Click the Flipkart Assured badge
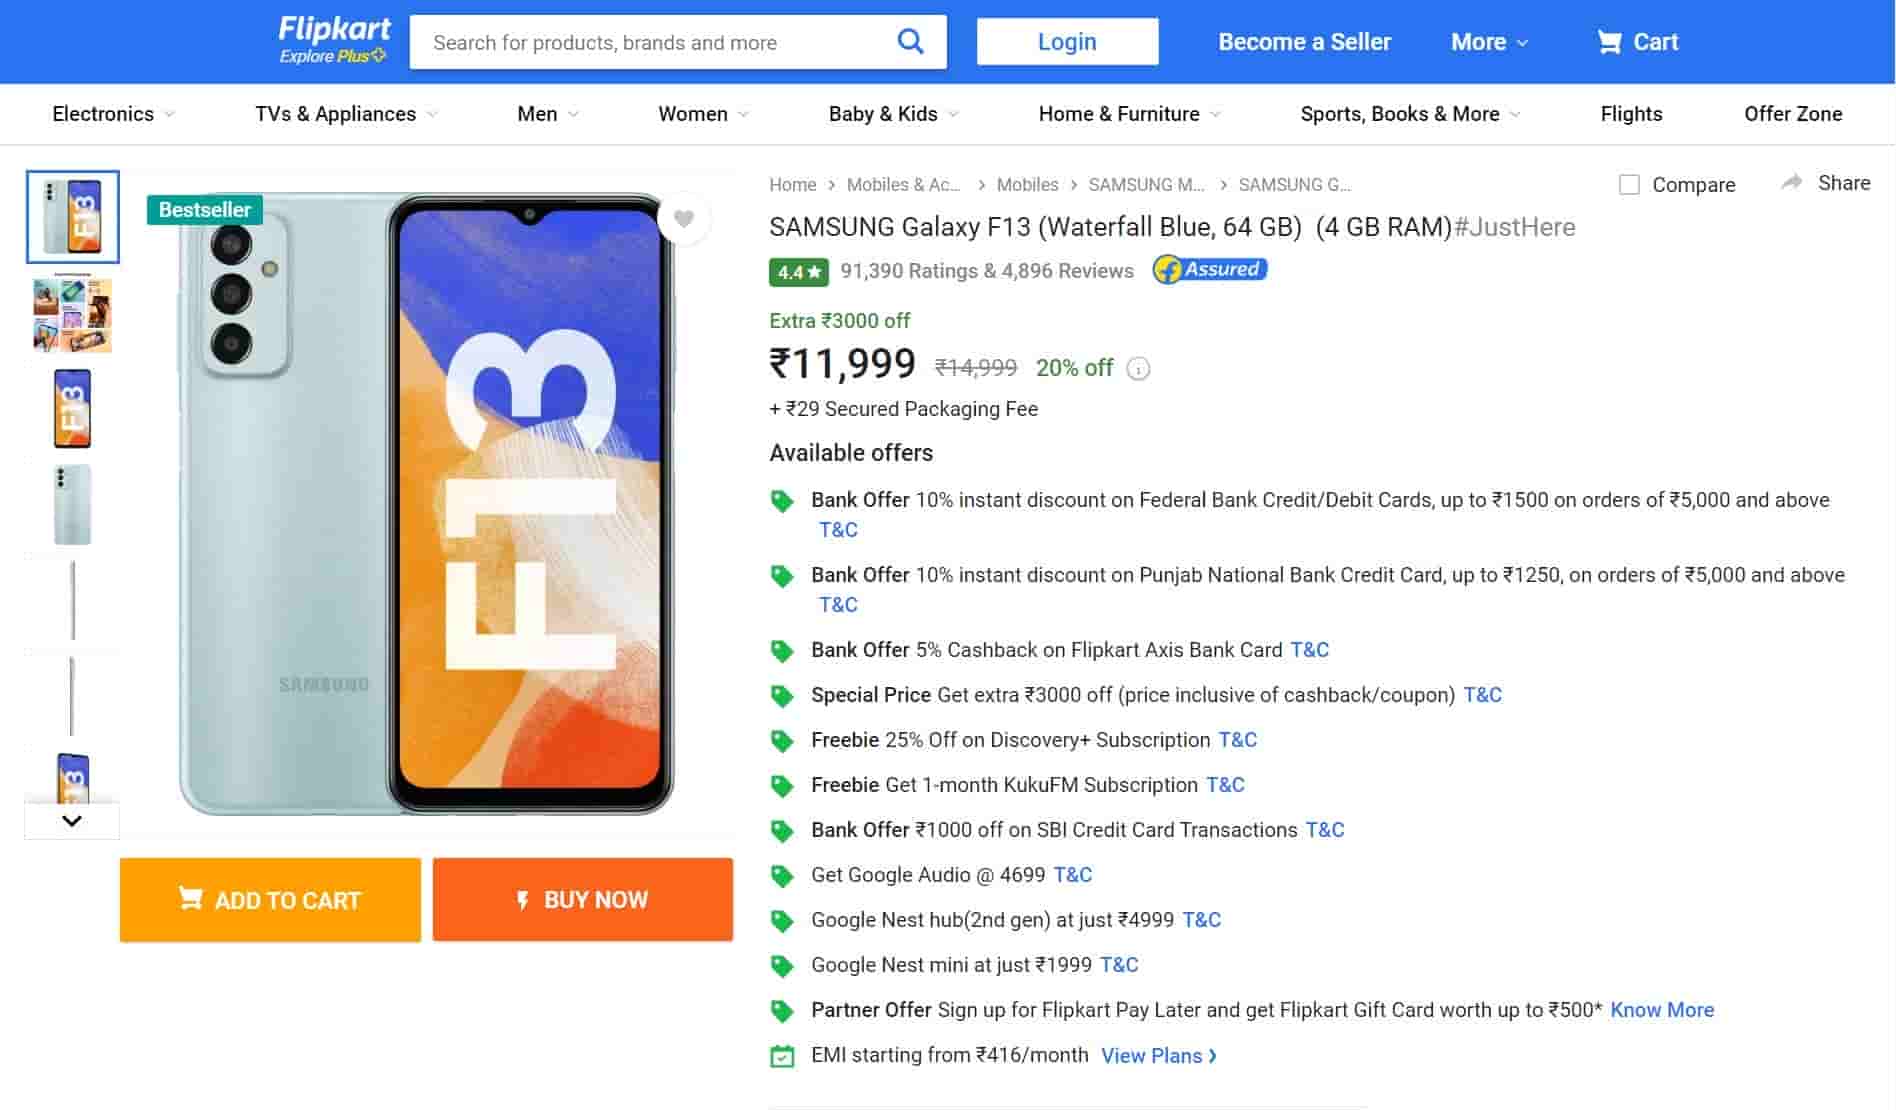The image size is (1896, 1110). pyautogui.click(x=1209, y=269)
